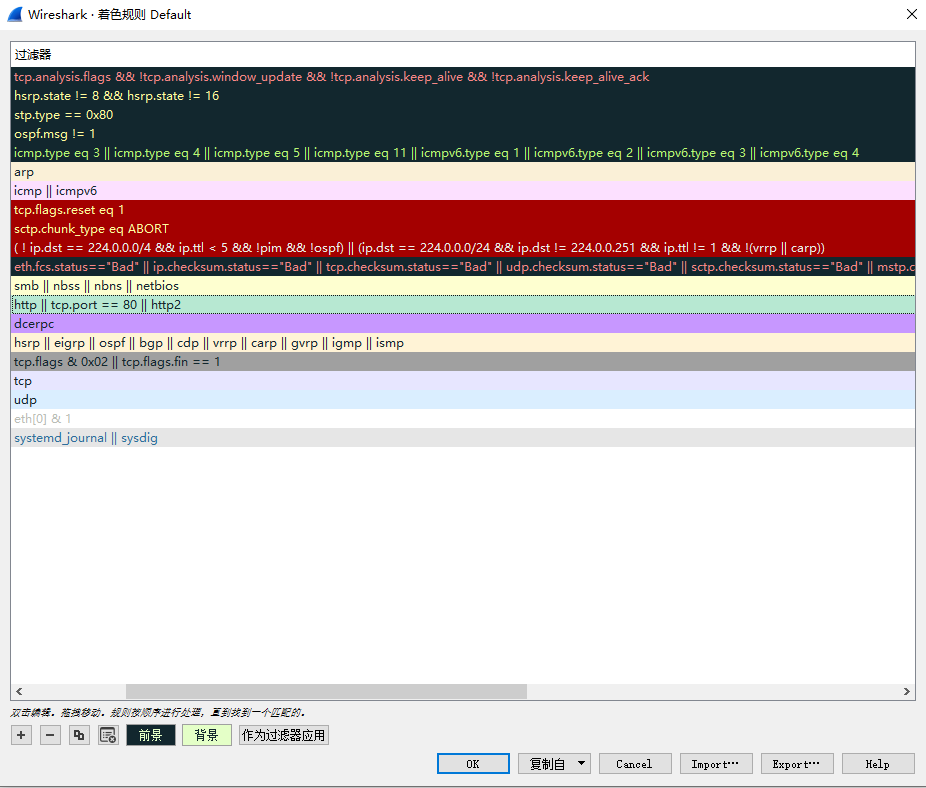The width and height of the screenshot is (926, 788).
Task: Select the icmp || icmpv6 rule
Action: click(463, 191)
